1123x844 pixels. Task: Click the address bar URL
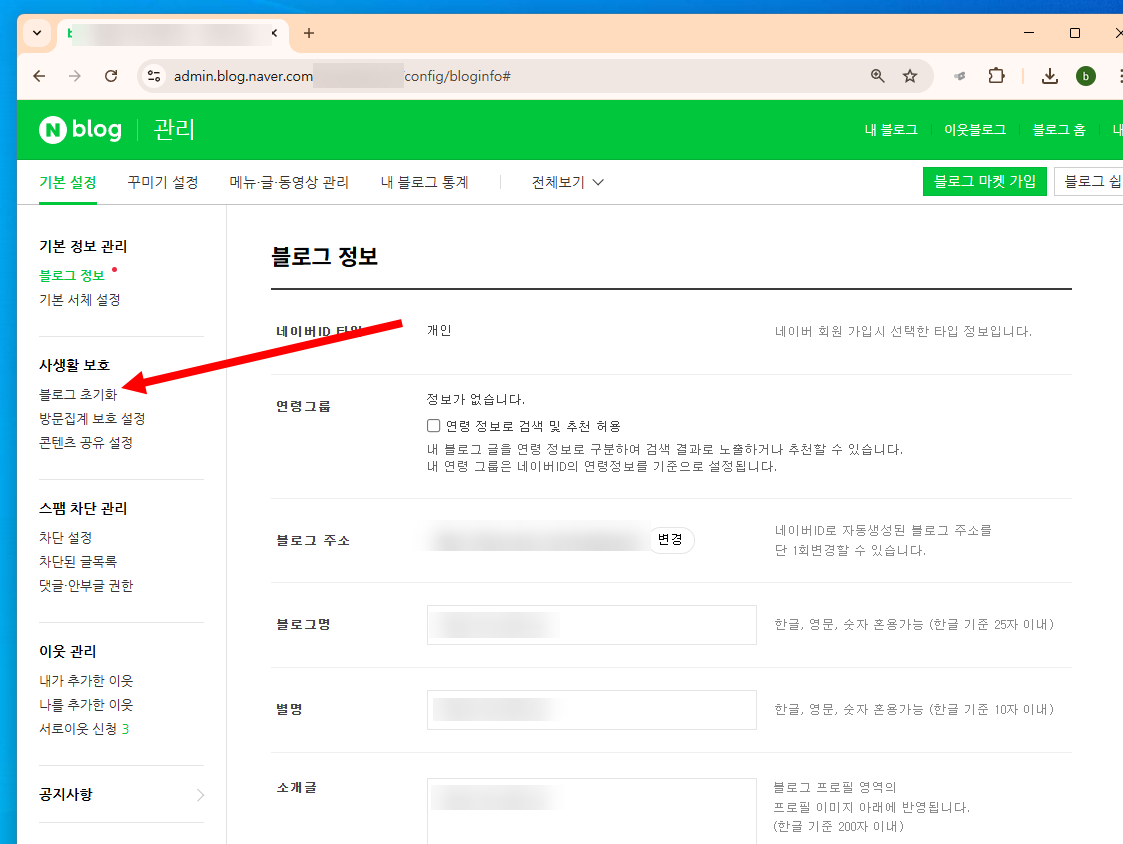[342, 76]
